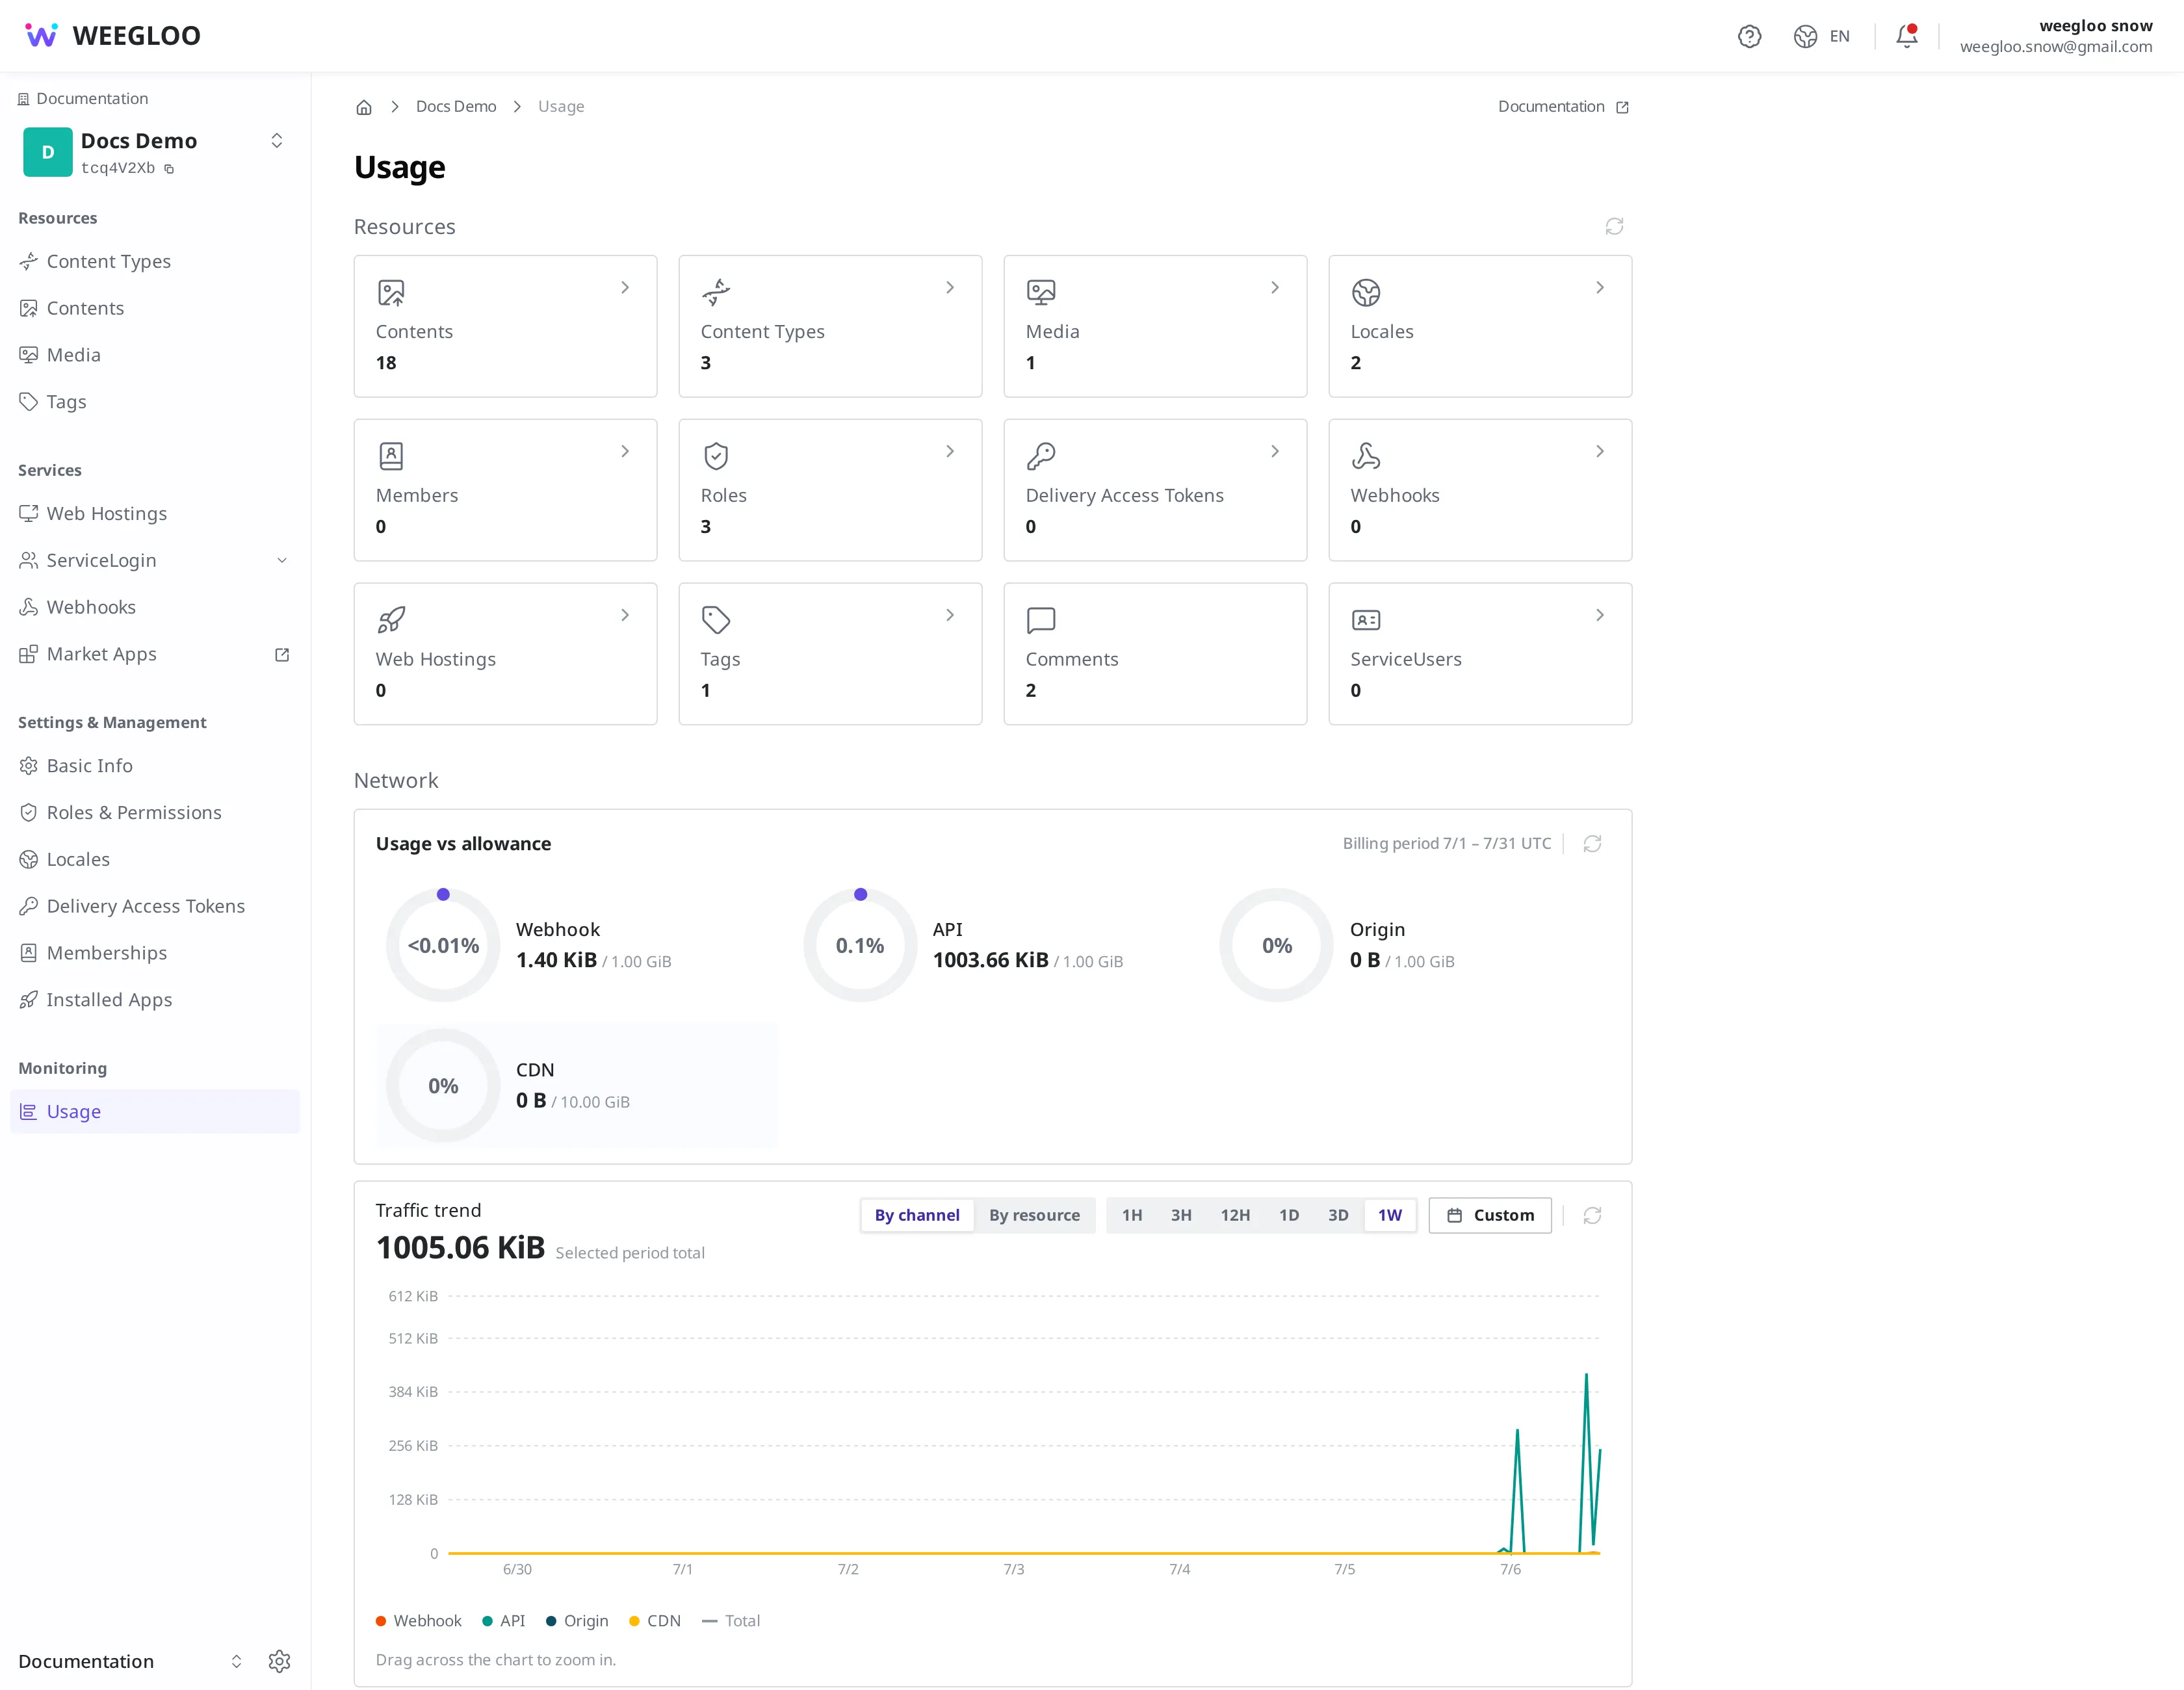Click the Tags card icon
2184x1690 pixels.
716,621
